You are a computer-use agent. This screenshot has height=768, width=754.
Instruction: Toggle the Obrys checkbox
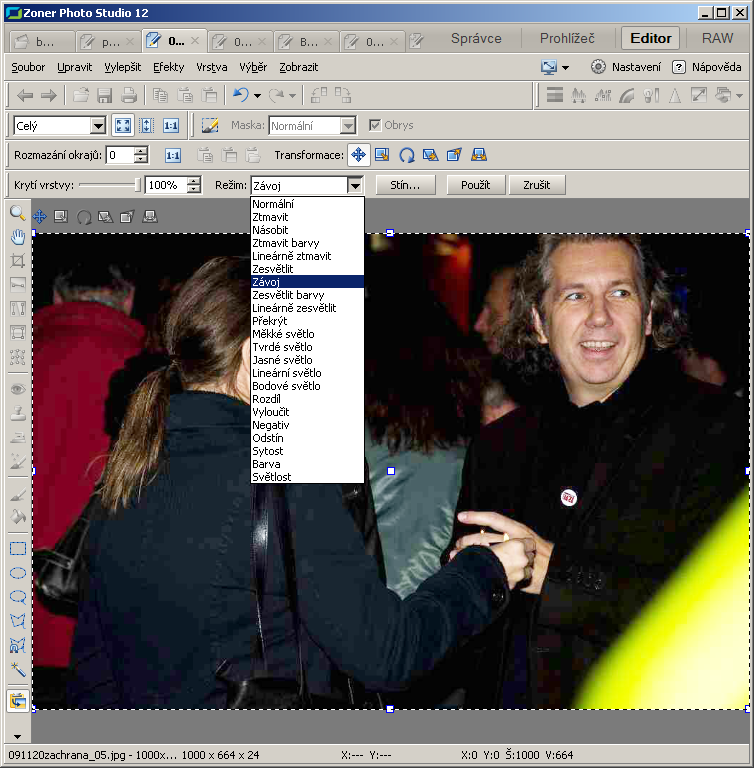click(x=375, y=126)
